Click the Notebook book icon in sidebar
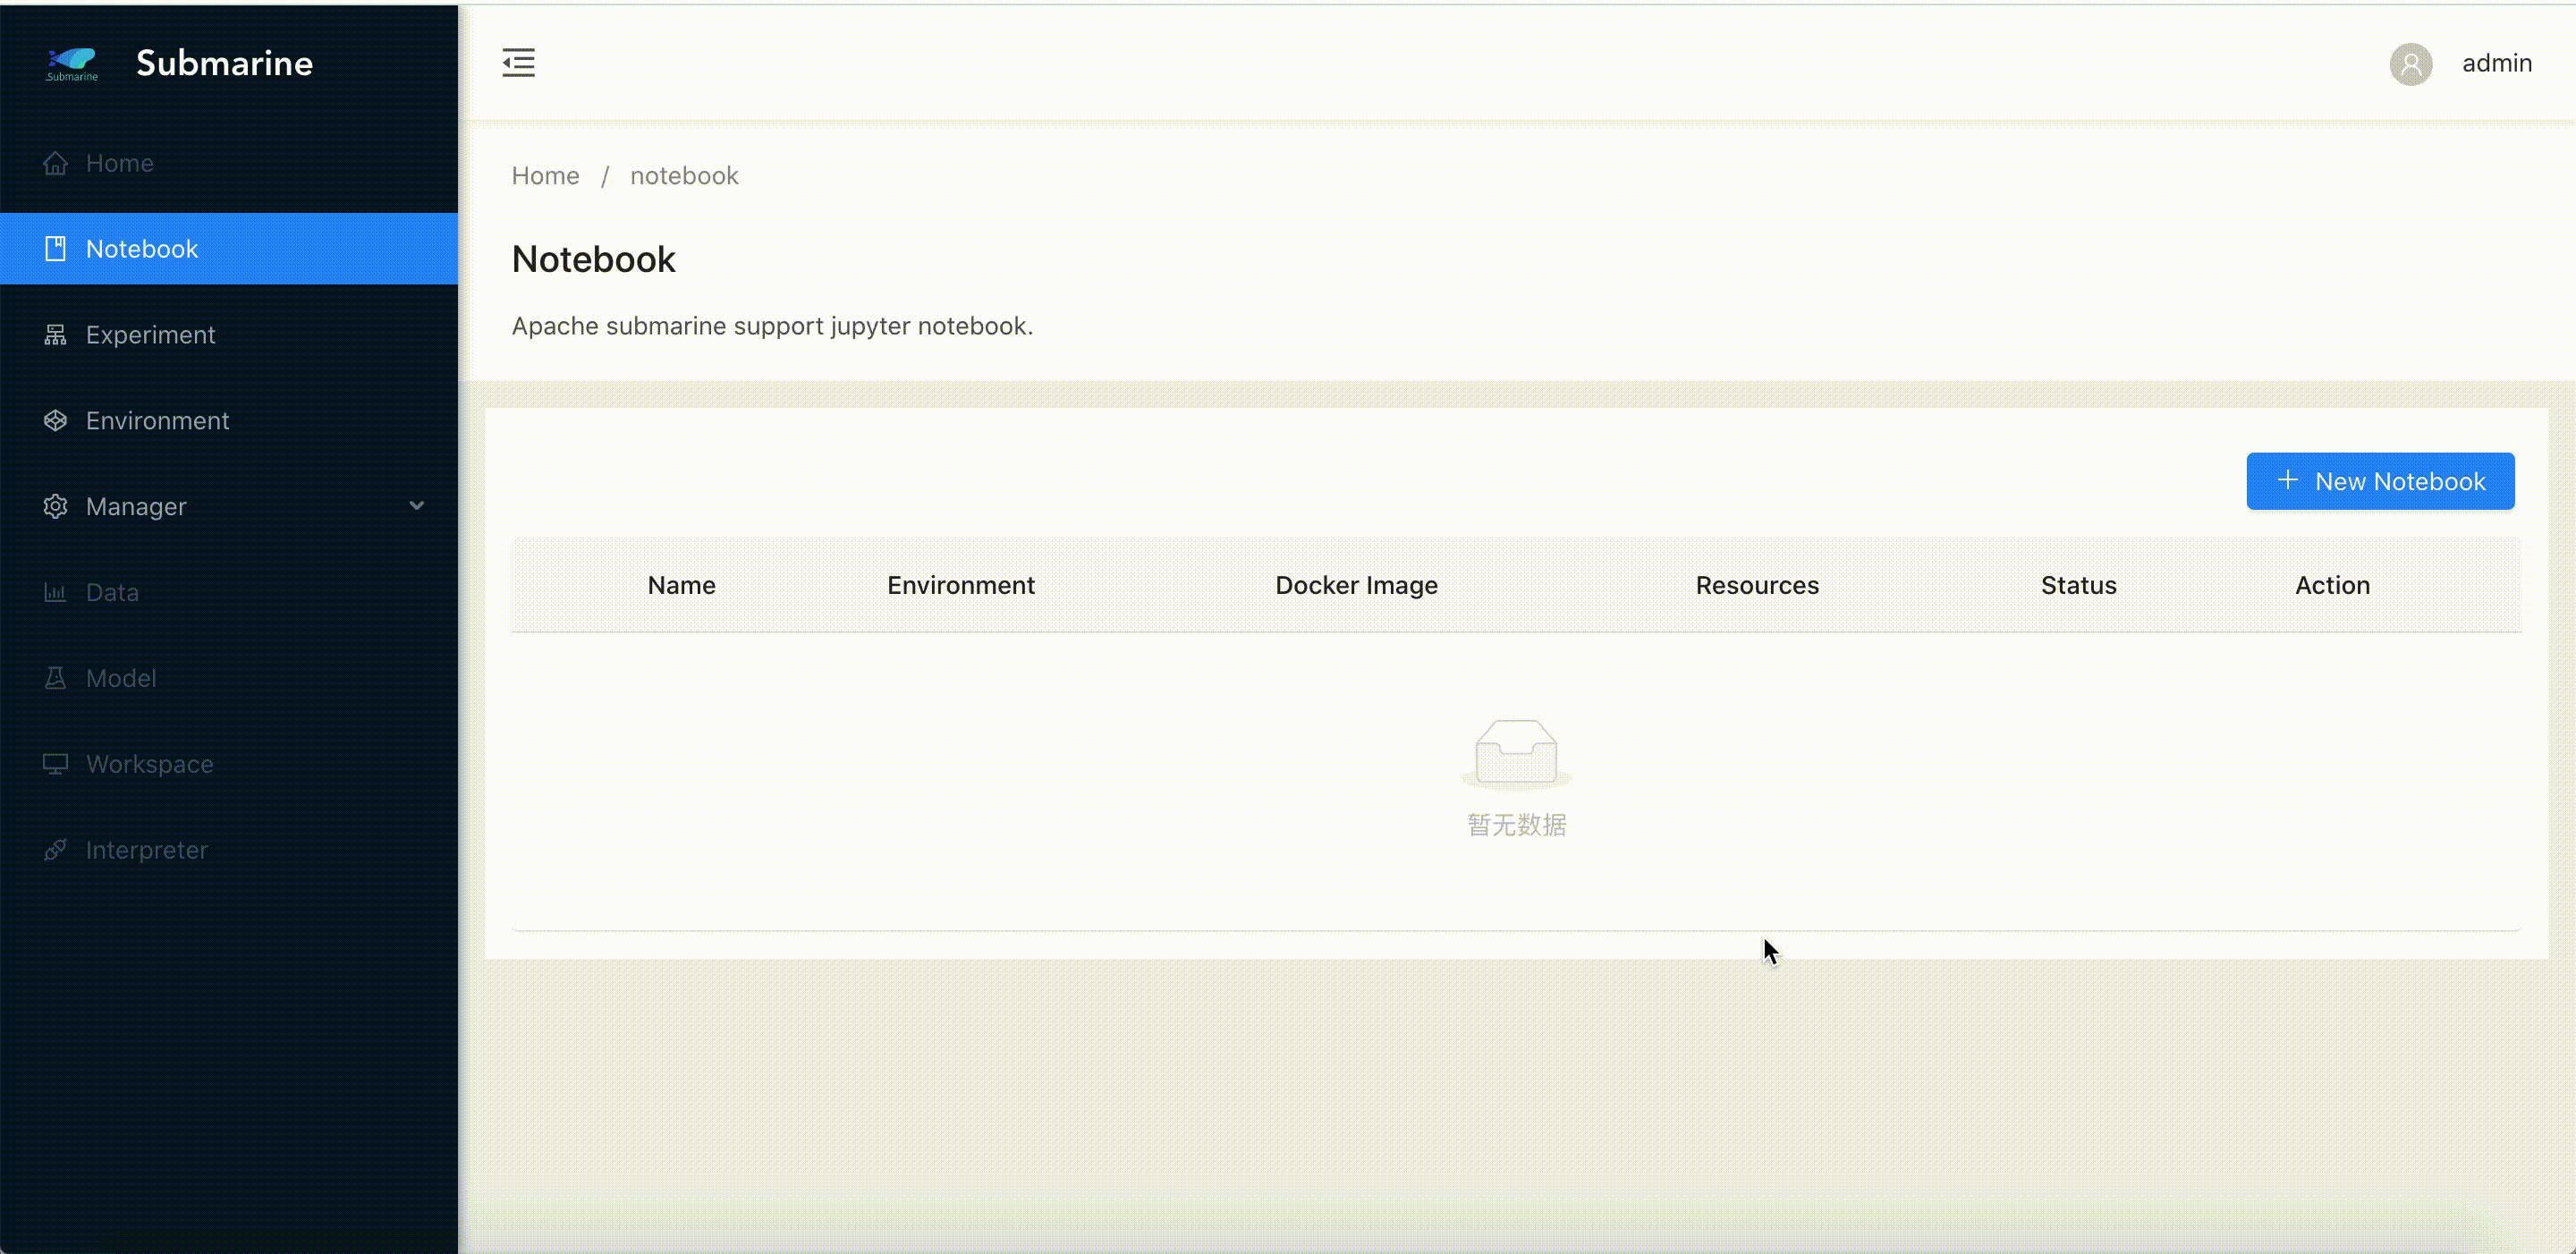Image resolution: width=2576 pixels, height=1254 pixels. (55, 249)
